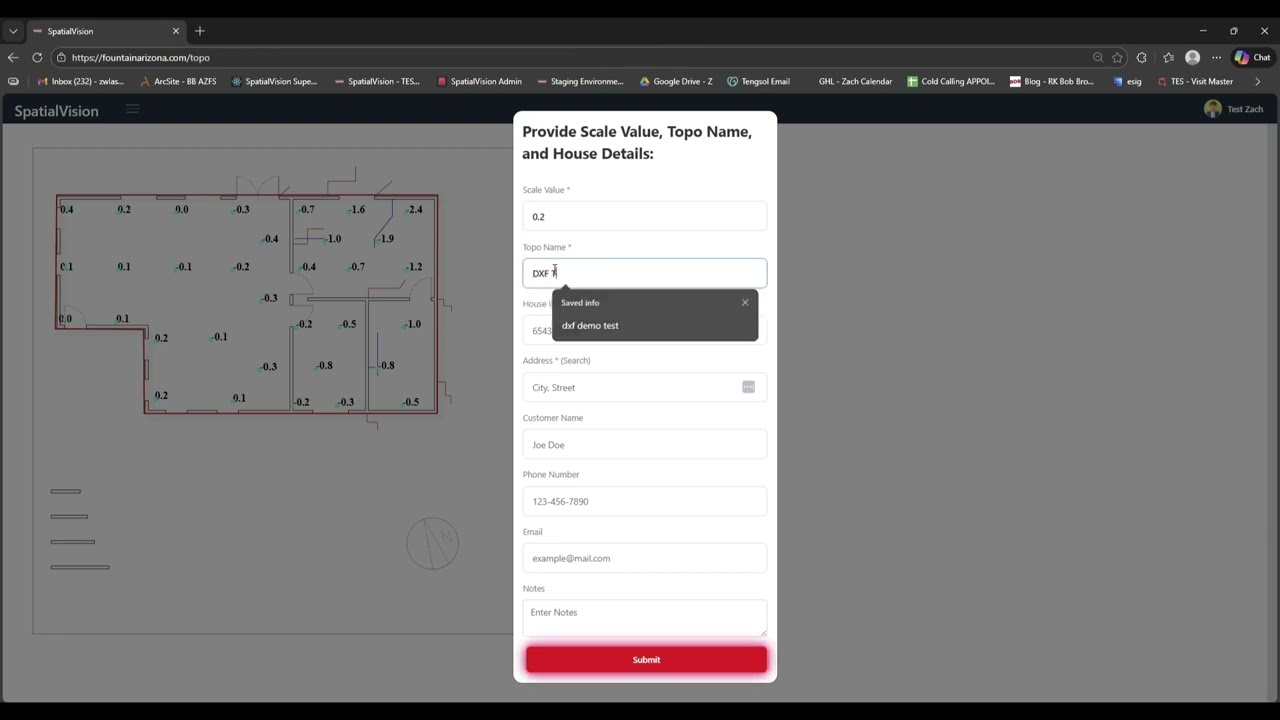Add this page to favorites star

(x=1118, y=58)
